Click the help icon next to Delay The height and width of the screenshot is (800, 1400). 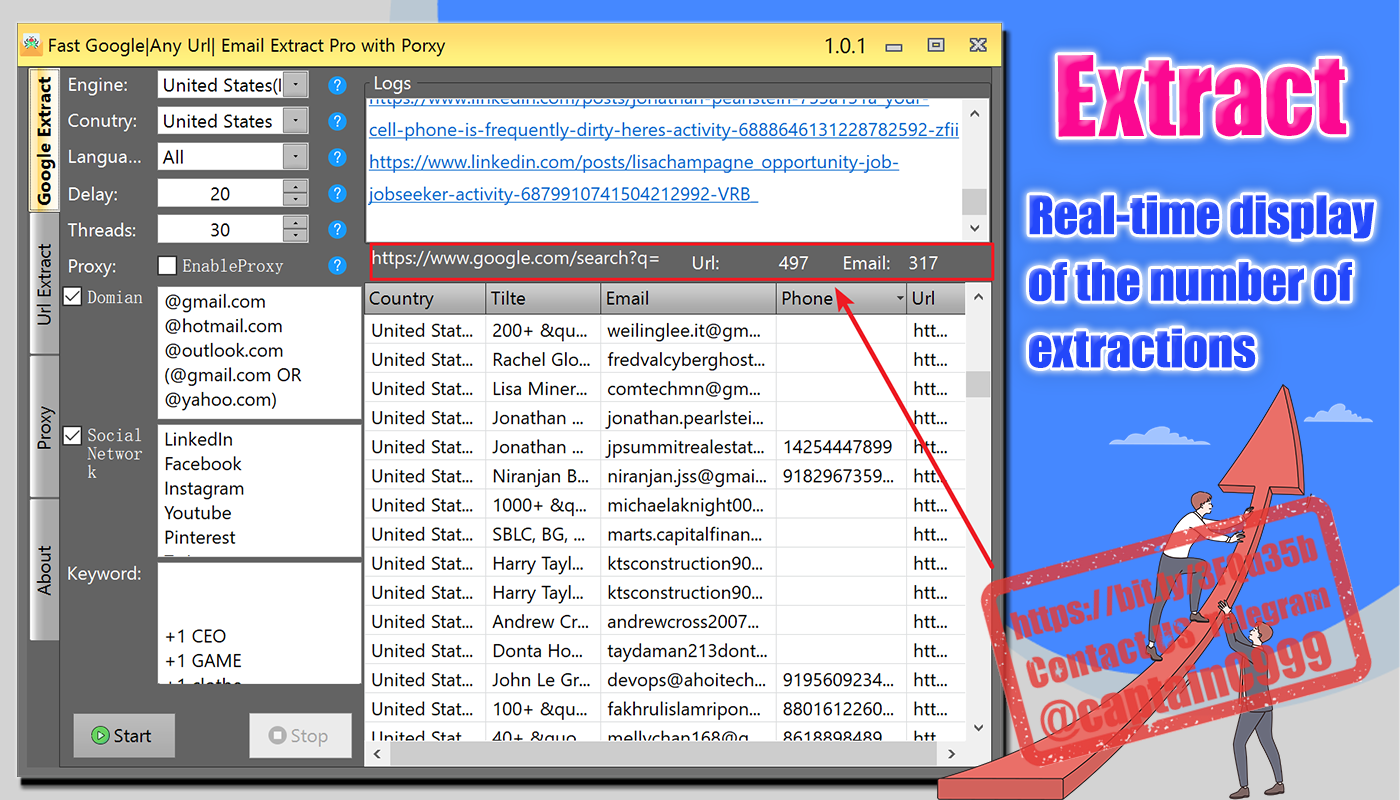click(x=337, y=193)
